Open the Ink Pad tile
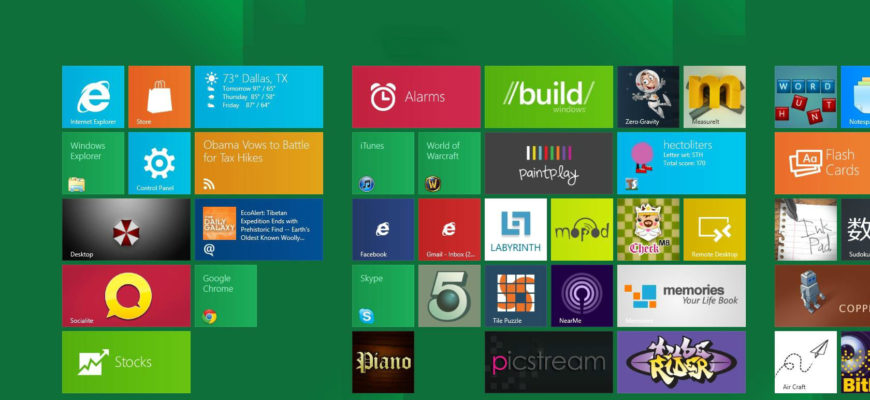Viewport: 870px width, 400px height. 806,229
